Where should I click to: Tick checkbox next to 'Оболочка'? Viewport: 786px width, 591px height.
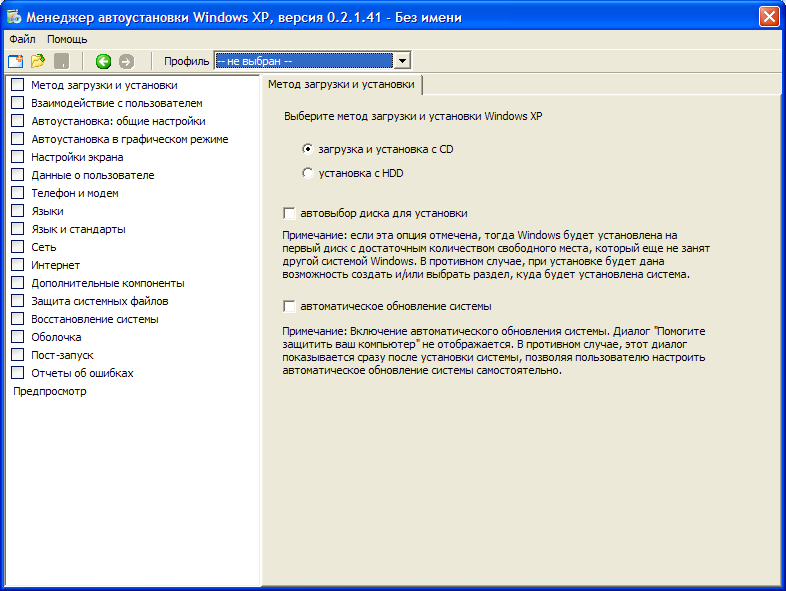tap(18, 337)
